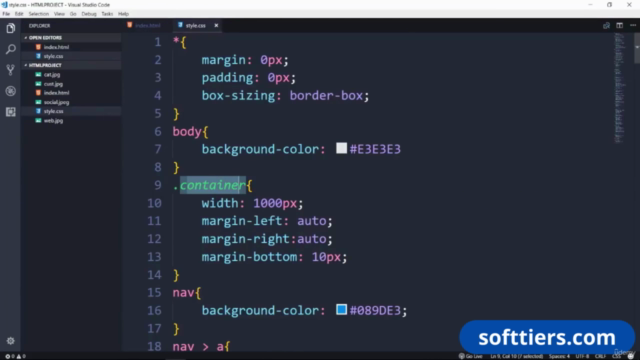640x360 pixels.
Task: Open social.jpeg in the project tree
Action: point(71,102)
